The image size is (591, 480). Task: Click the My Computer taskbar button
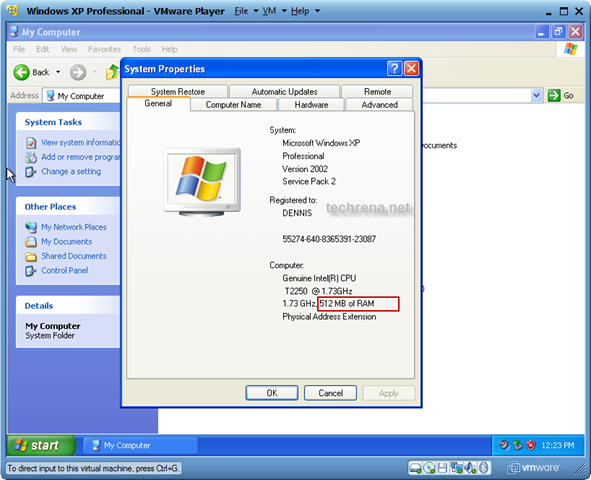140,445
